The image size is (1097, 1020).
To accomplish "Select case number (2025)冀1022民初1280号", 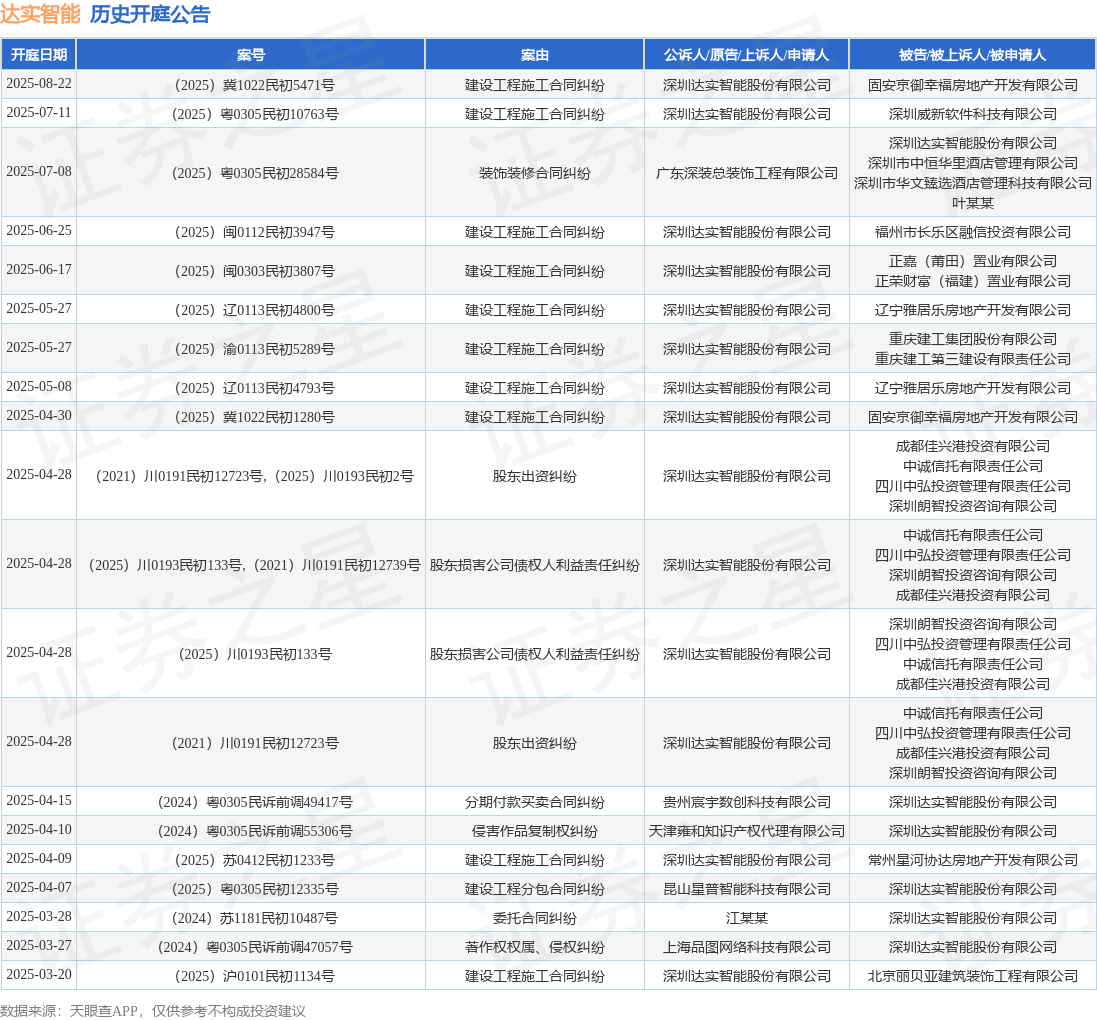I will (x=255, y=417).
